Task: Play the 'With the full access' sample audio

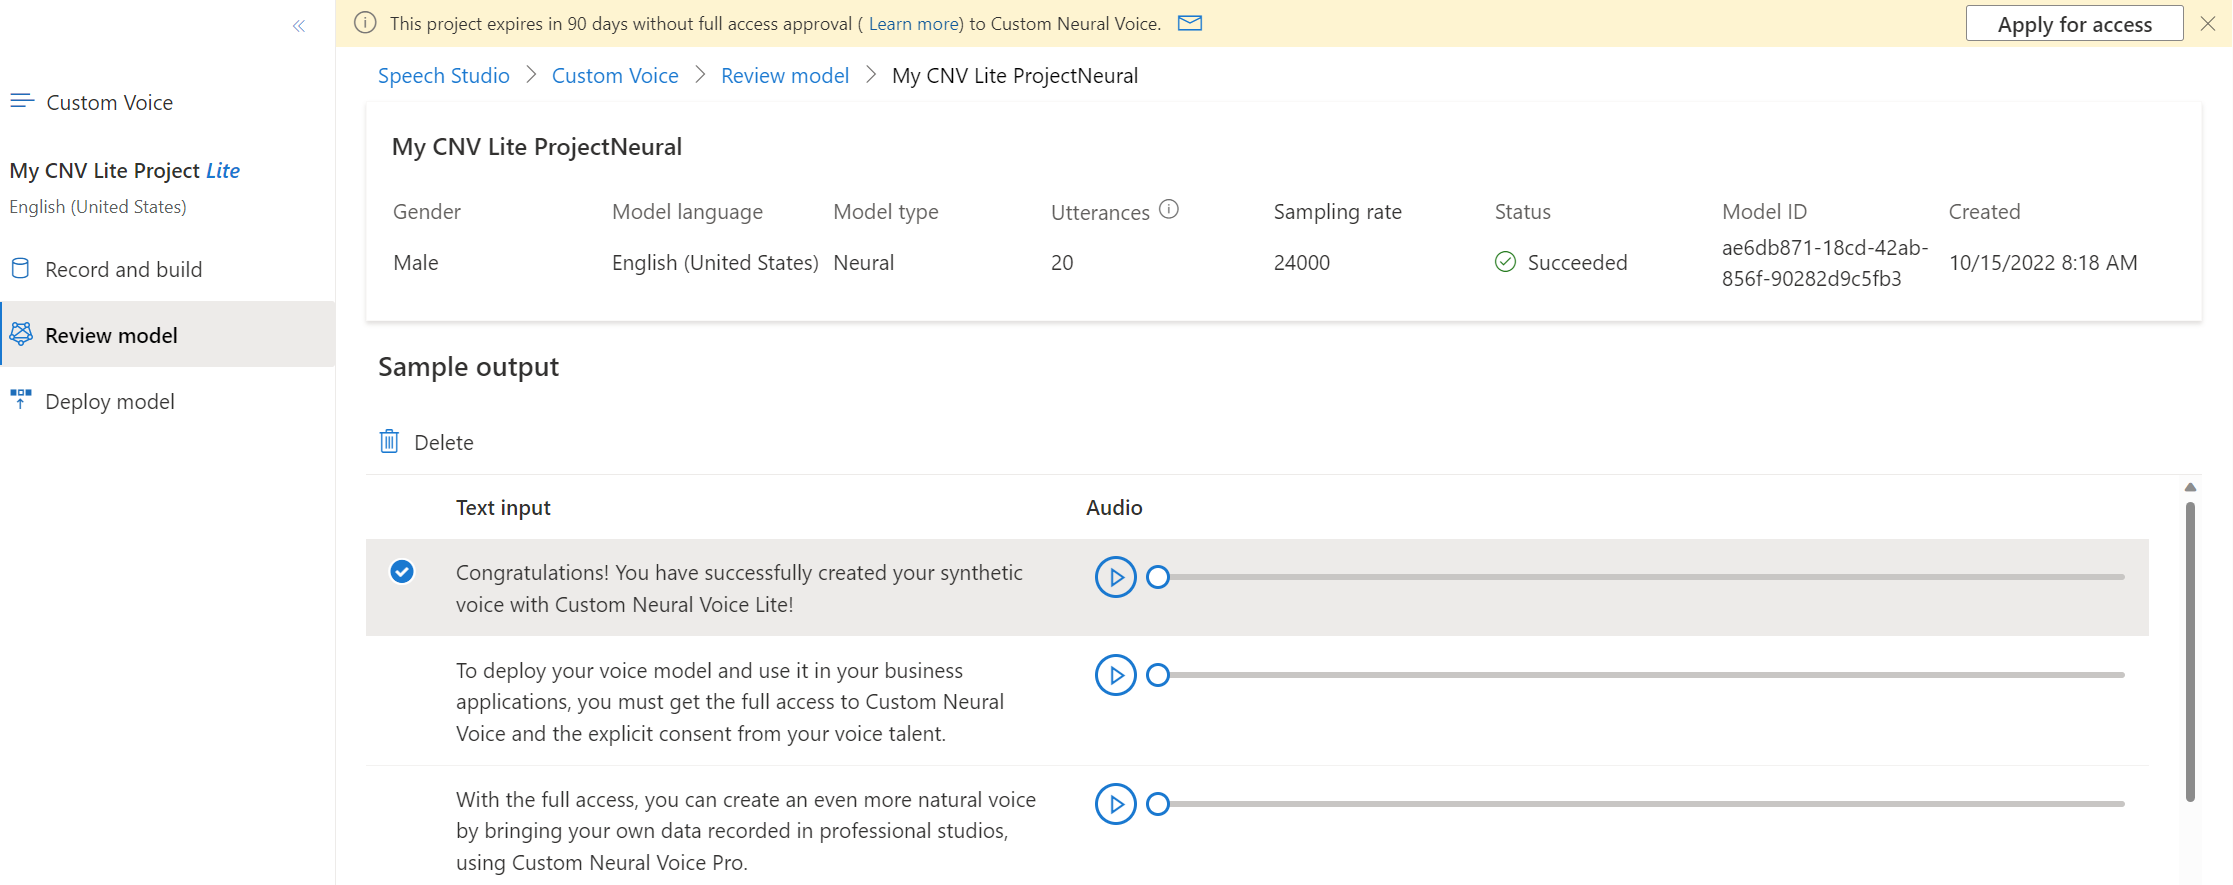Action: (x=1115, y=804)
